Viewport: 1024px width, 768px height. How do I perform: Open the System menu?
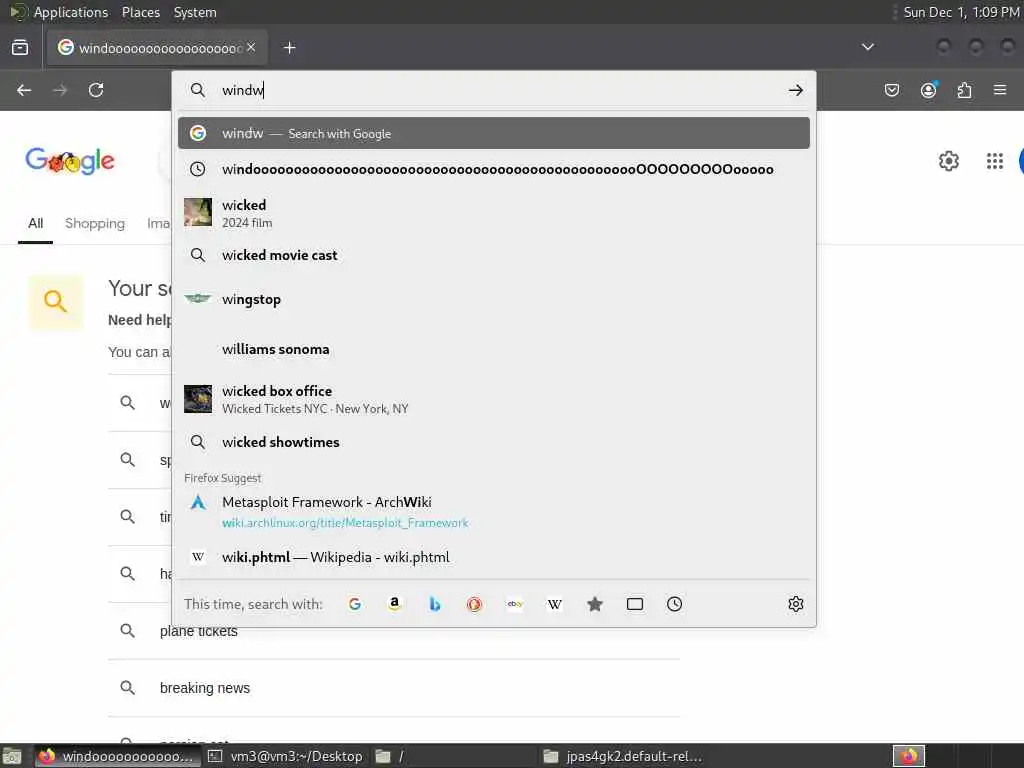pos(195,12)
